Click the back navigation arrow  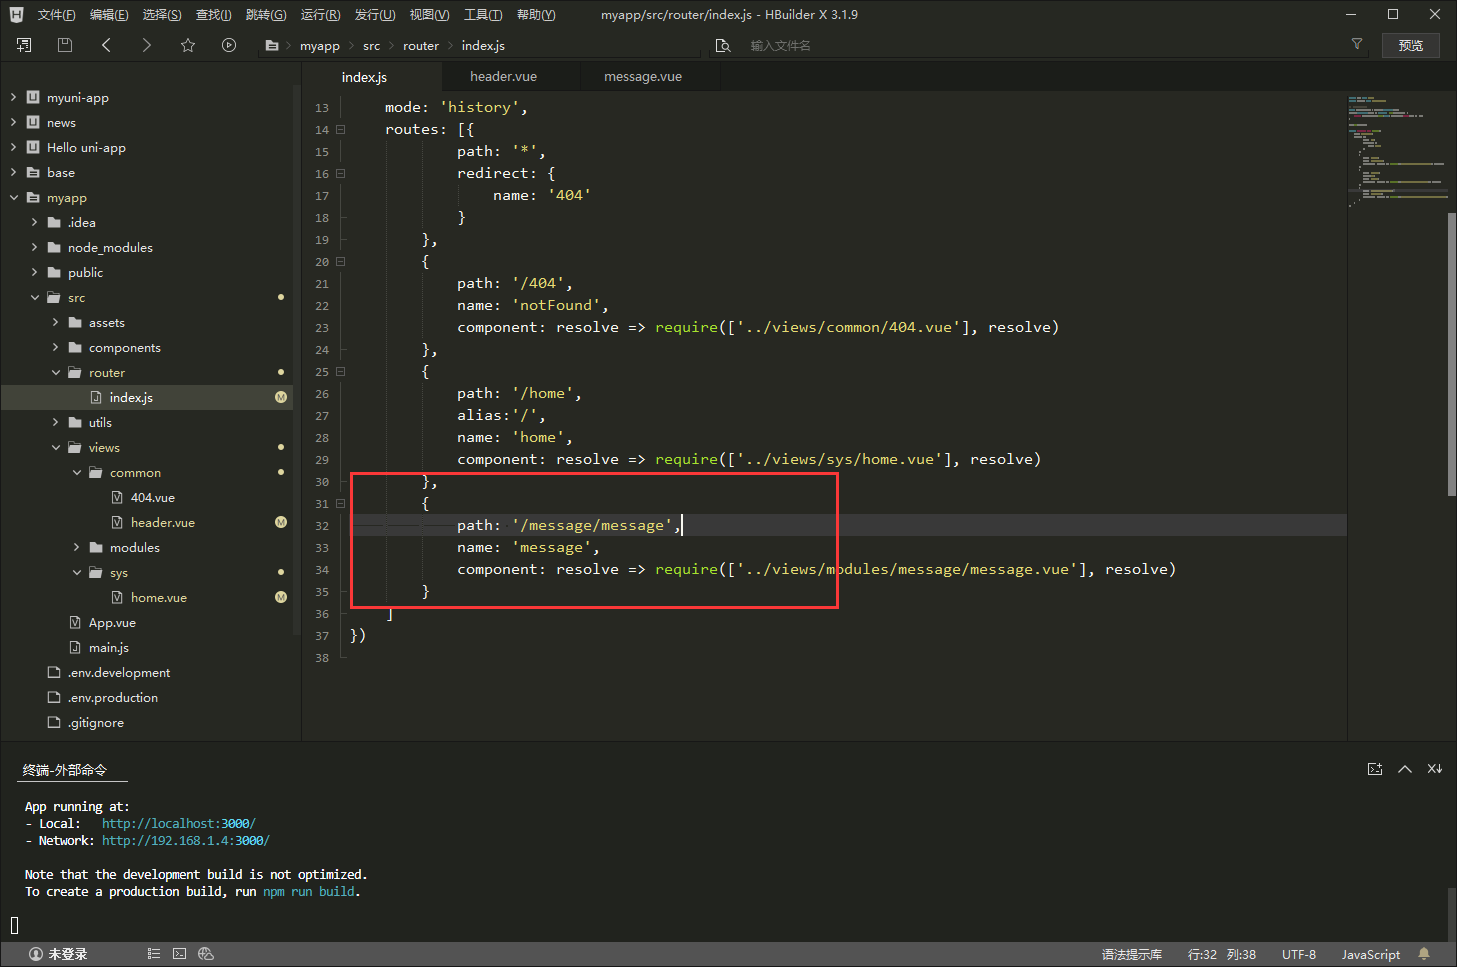coord(106,45)
